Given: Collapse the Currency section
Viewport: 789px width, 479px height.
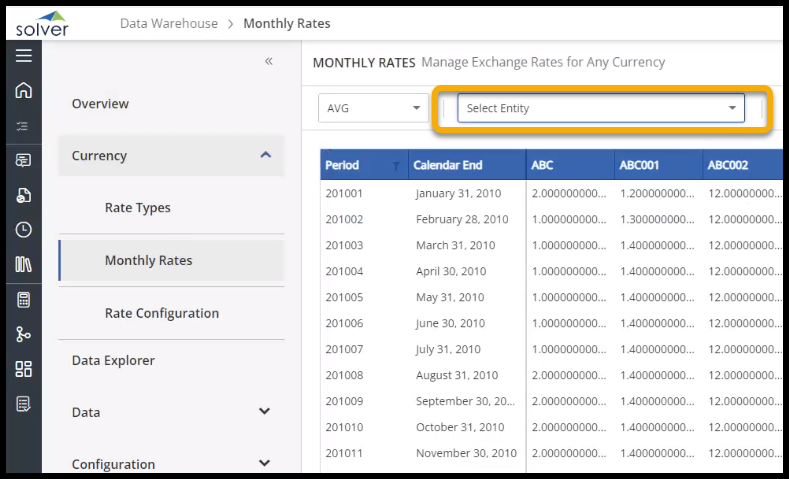Looking at the screenshot, I should 264,155.
